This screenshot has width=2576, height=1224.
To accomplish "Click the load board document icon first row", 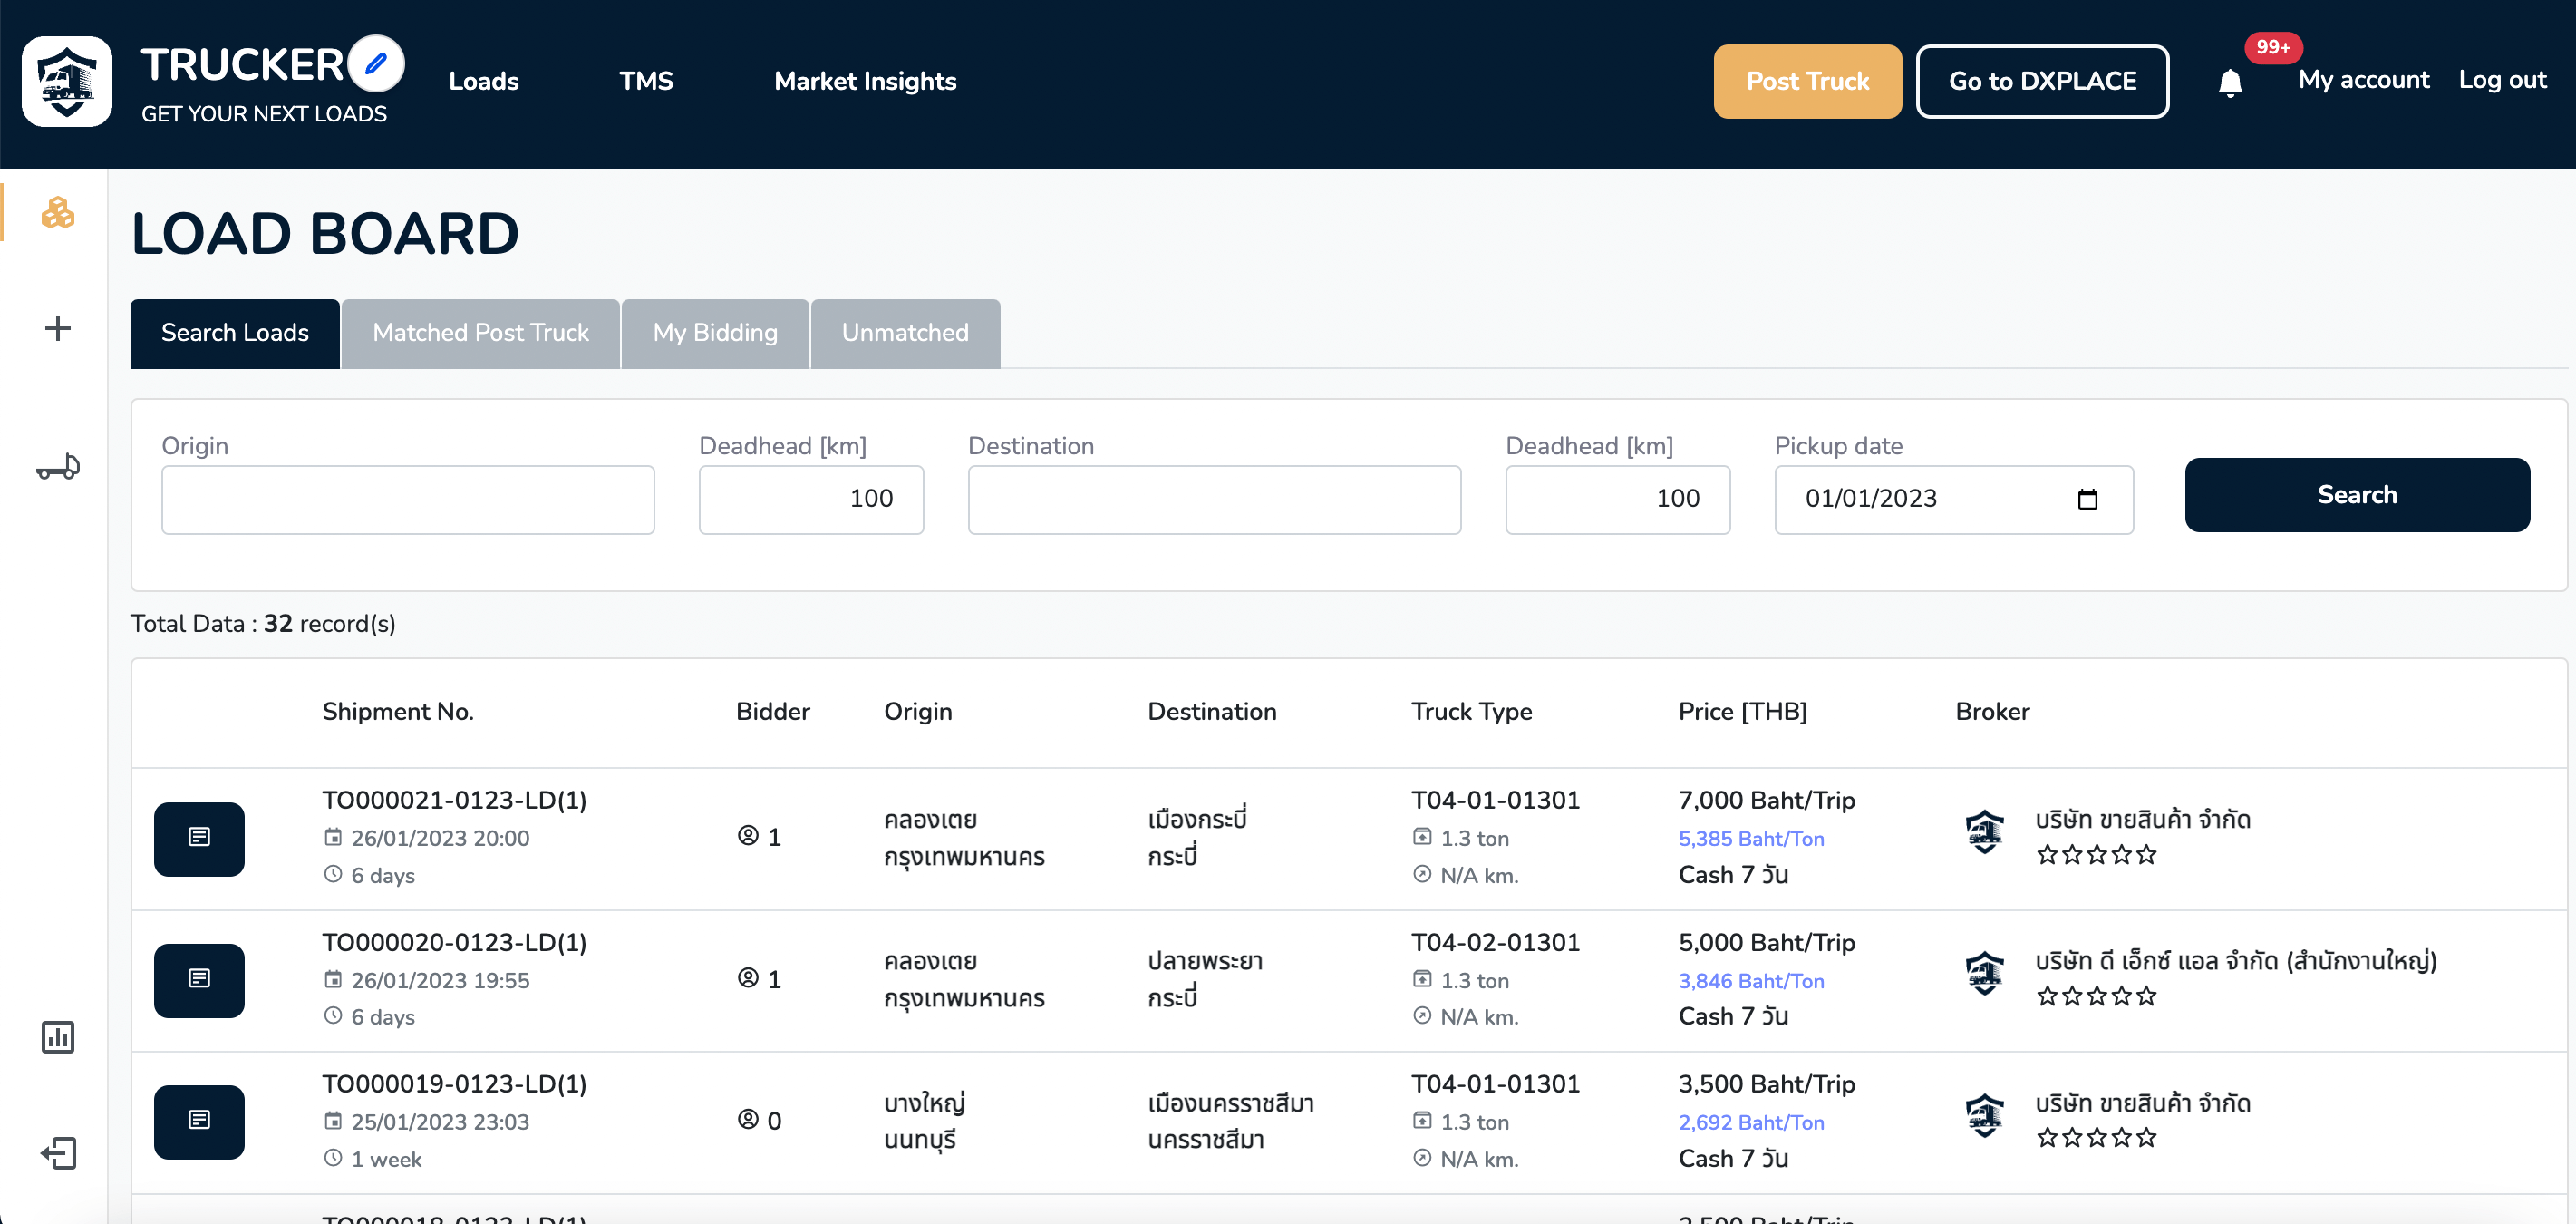I will coord(199,838).
